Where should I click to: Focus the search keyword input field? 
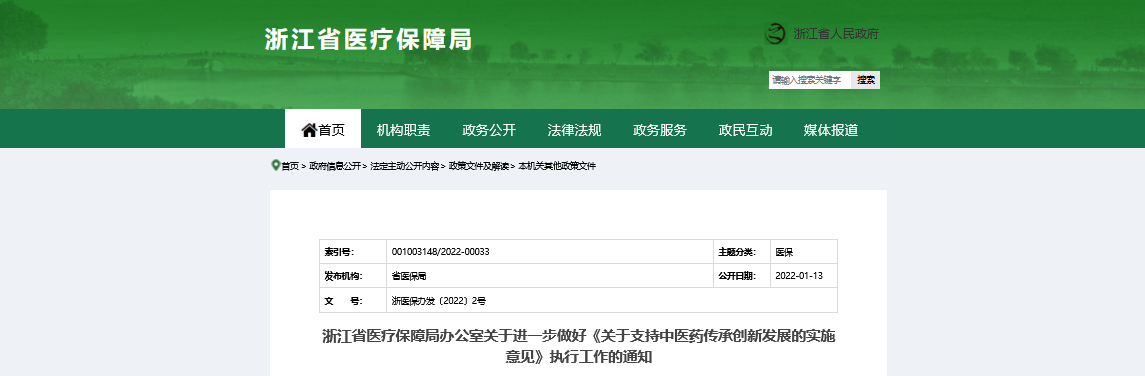[810, 80]
